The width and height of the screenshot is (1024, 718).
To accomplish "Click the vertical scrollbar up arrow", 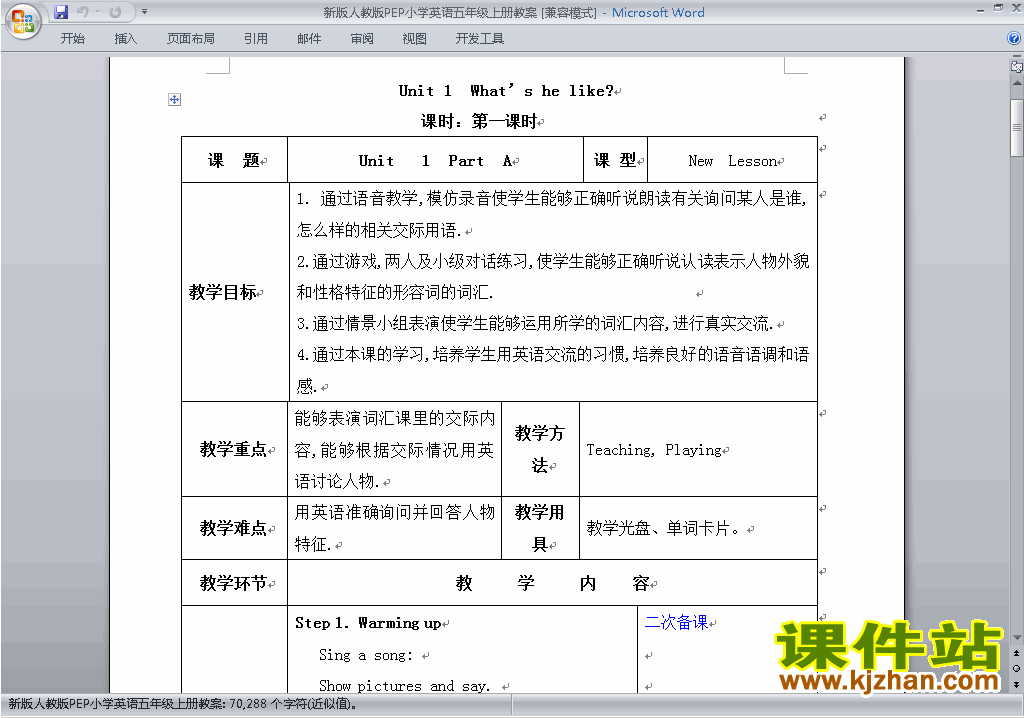I will (1016, 83).
